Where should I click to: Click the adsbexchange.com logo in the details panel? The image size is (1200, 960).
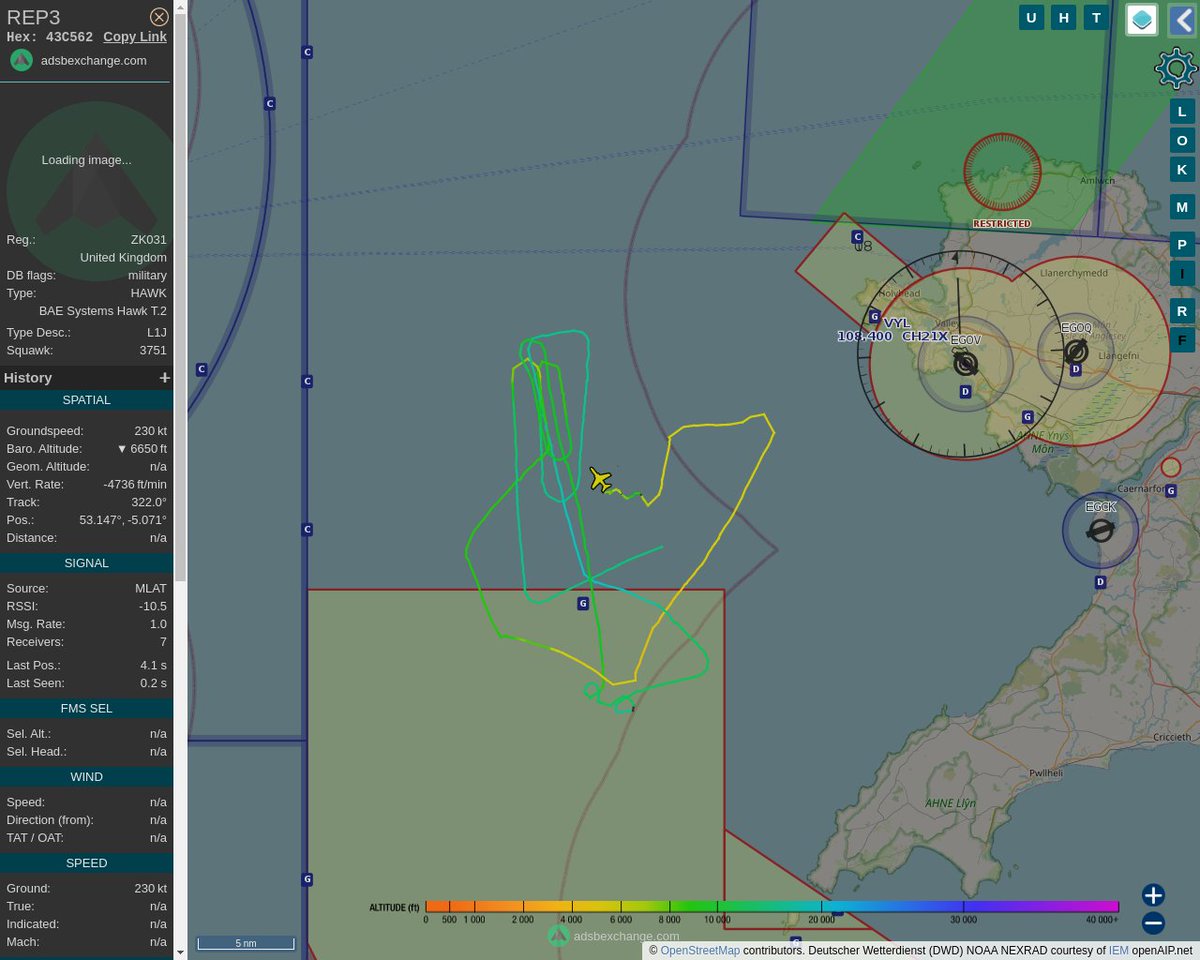pyautogui.click(x=21, y=60)
